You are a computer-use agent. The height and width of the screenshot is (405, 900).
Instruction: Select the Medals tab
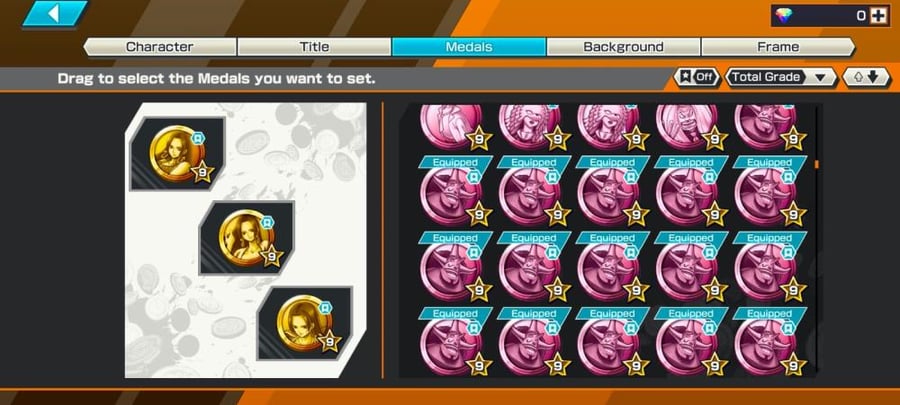pos(469,47)
